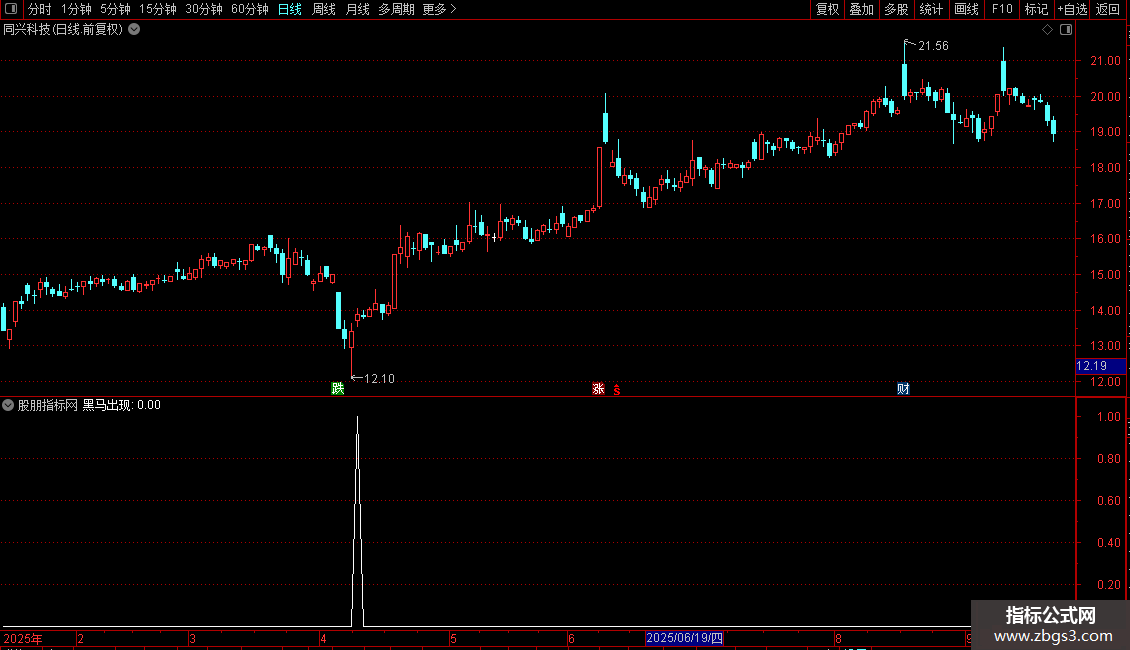Switch to 分时 intraday view
Screen dimensions: 1130x650
coord(40,9)
